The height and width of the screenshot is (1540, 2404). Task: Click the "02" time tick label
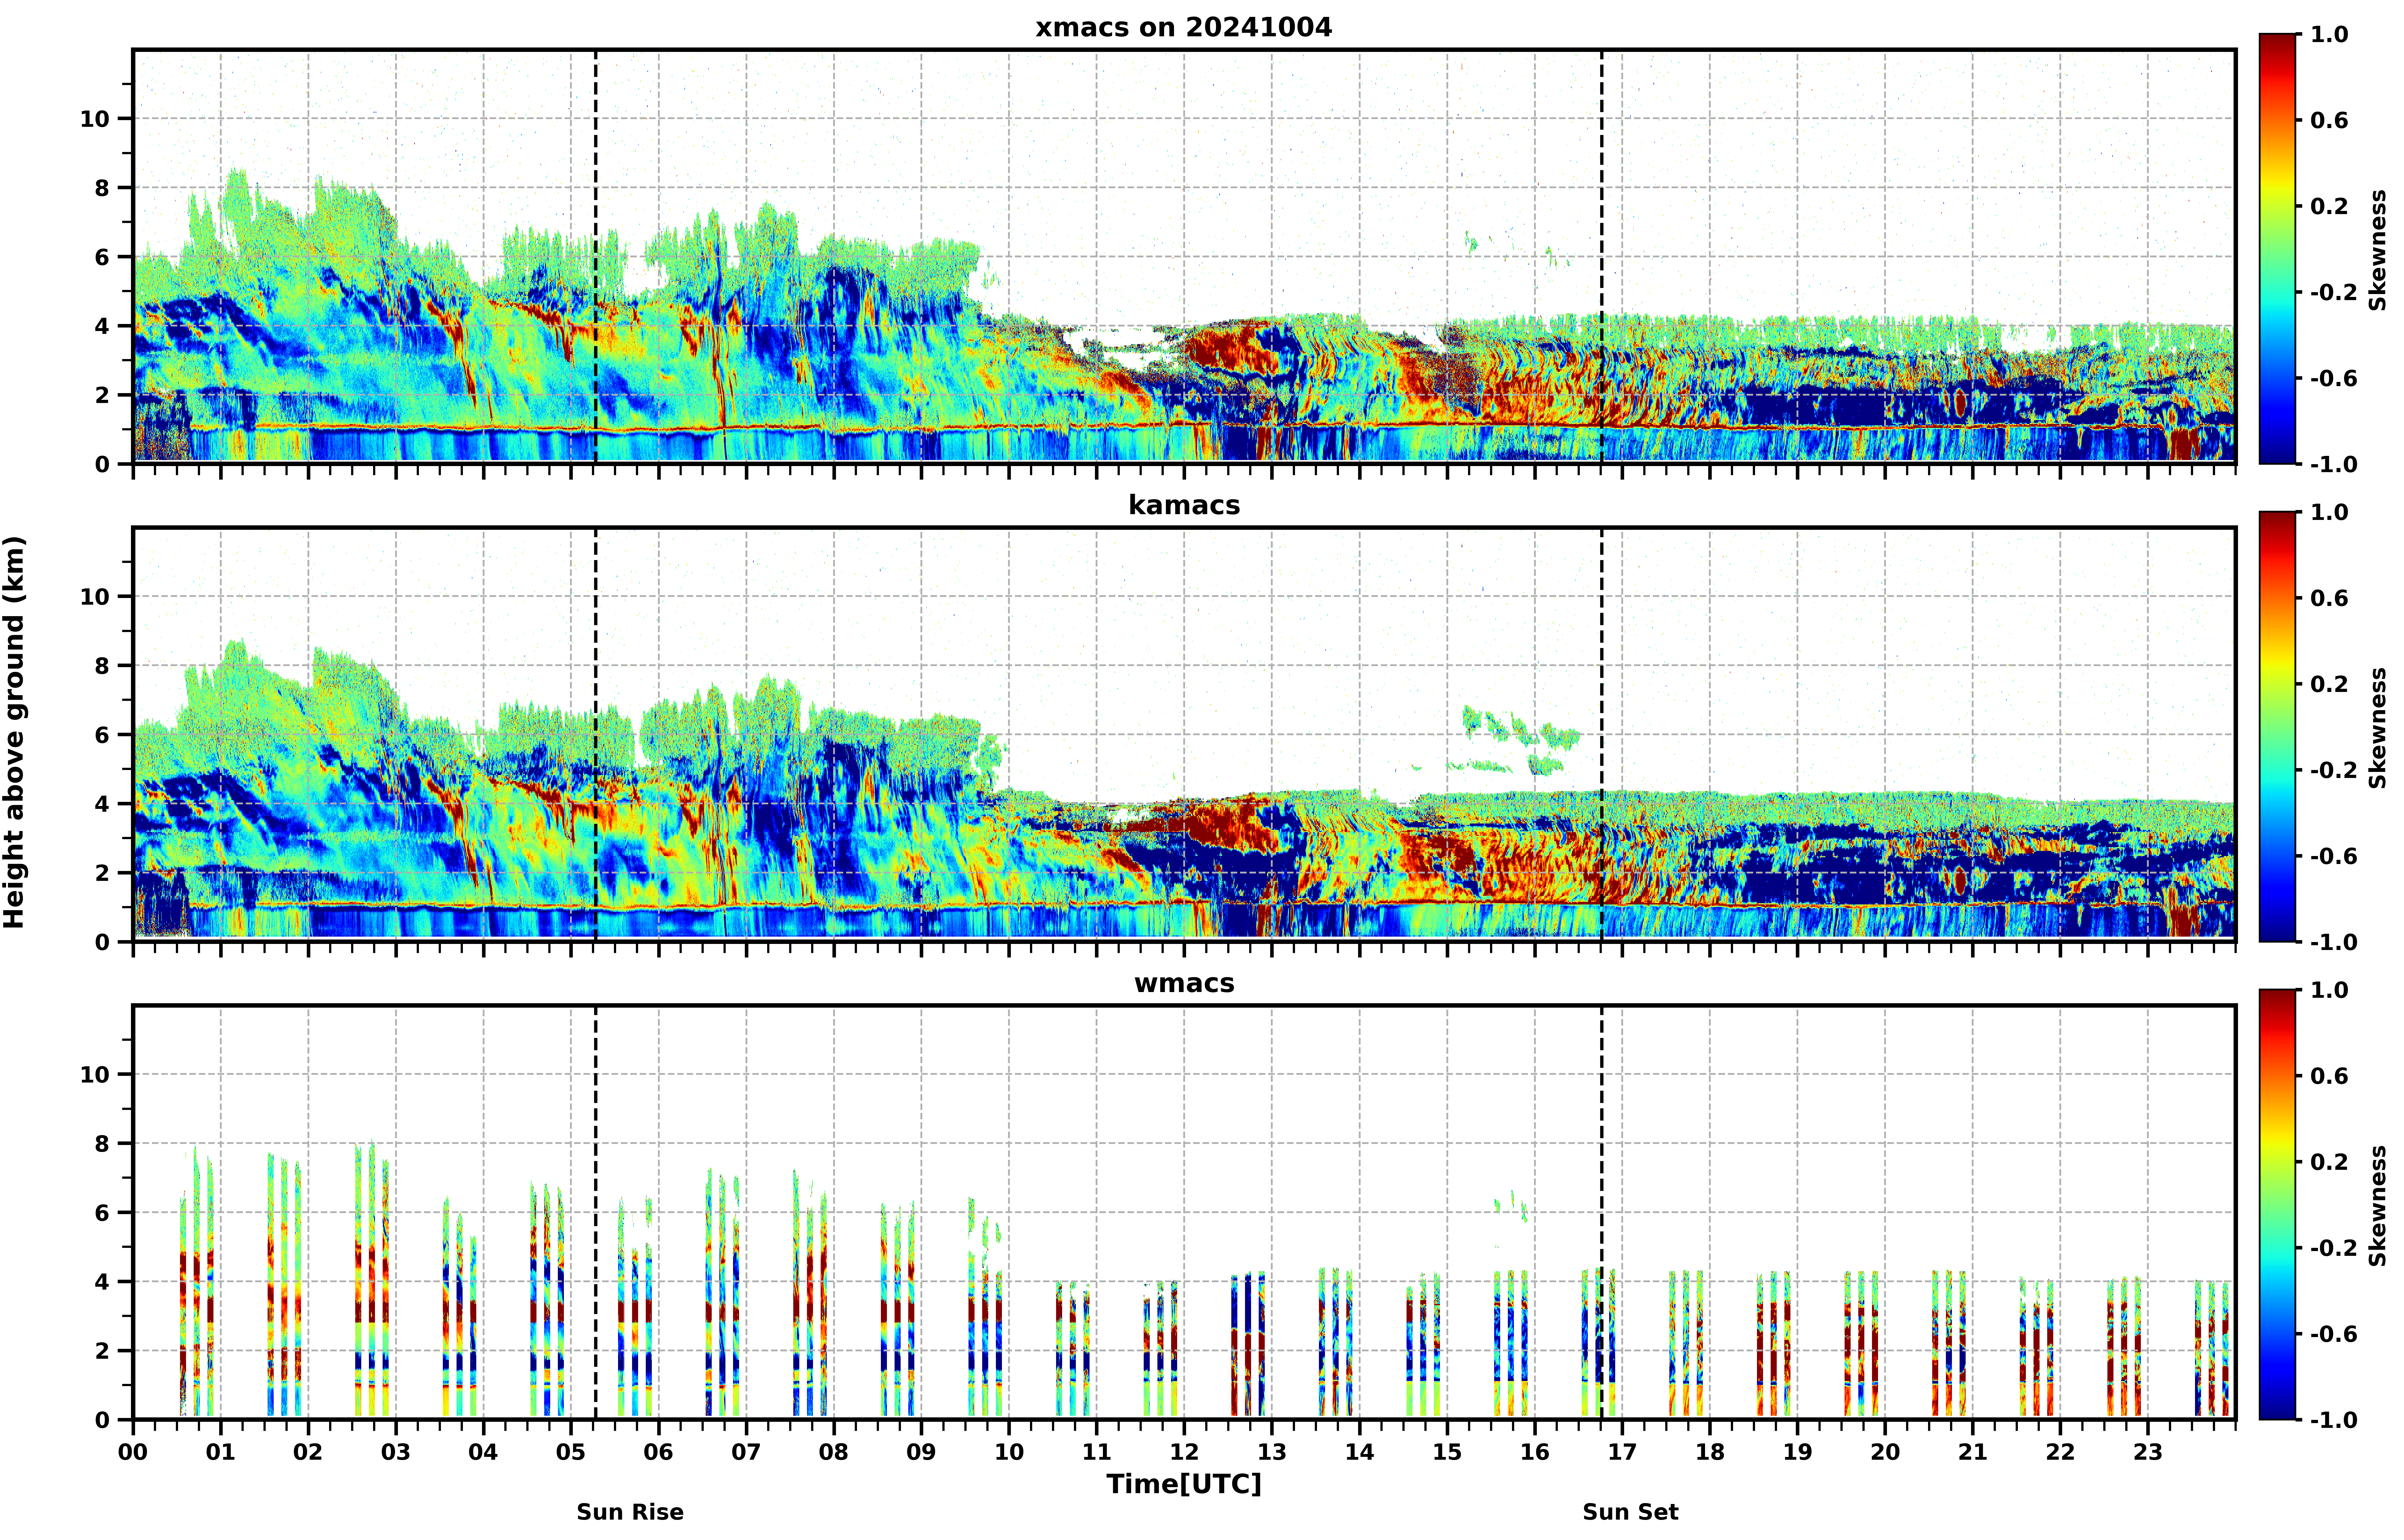308,1452
